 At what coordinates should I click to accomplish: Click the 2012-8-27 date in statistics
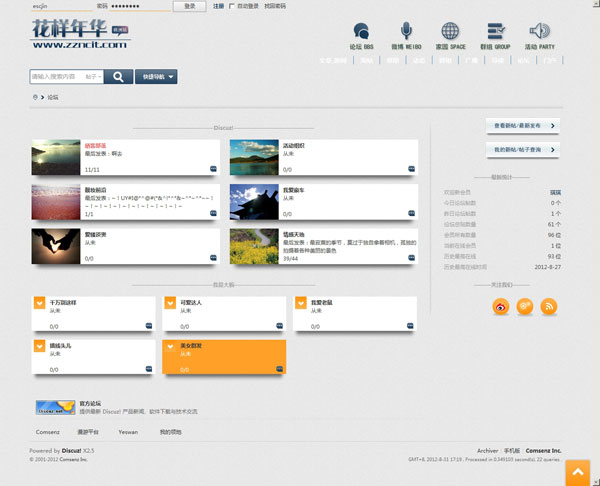tap(548, 267)
